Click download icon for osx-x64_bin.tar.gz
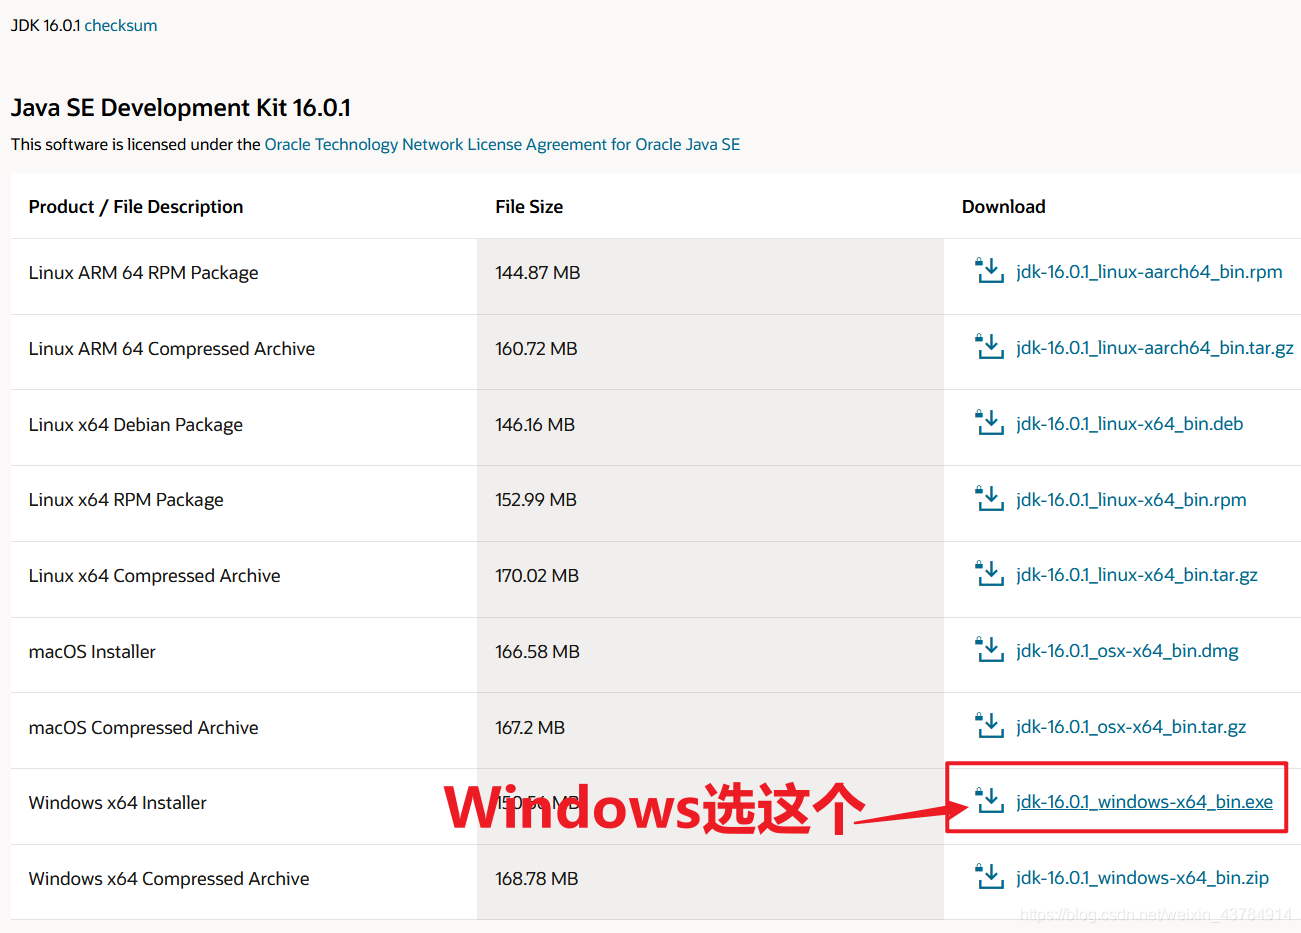This screenshot has height=933, width=1301. click(989, 725)
